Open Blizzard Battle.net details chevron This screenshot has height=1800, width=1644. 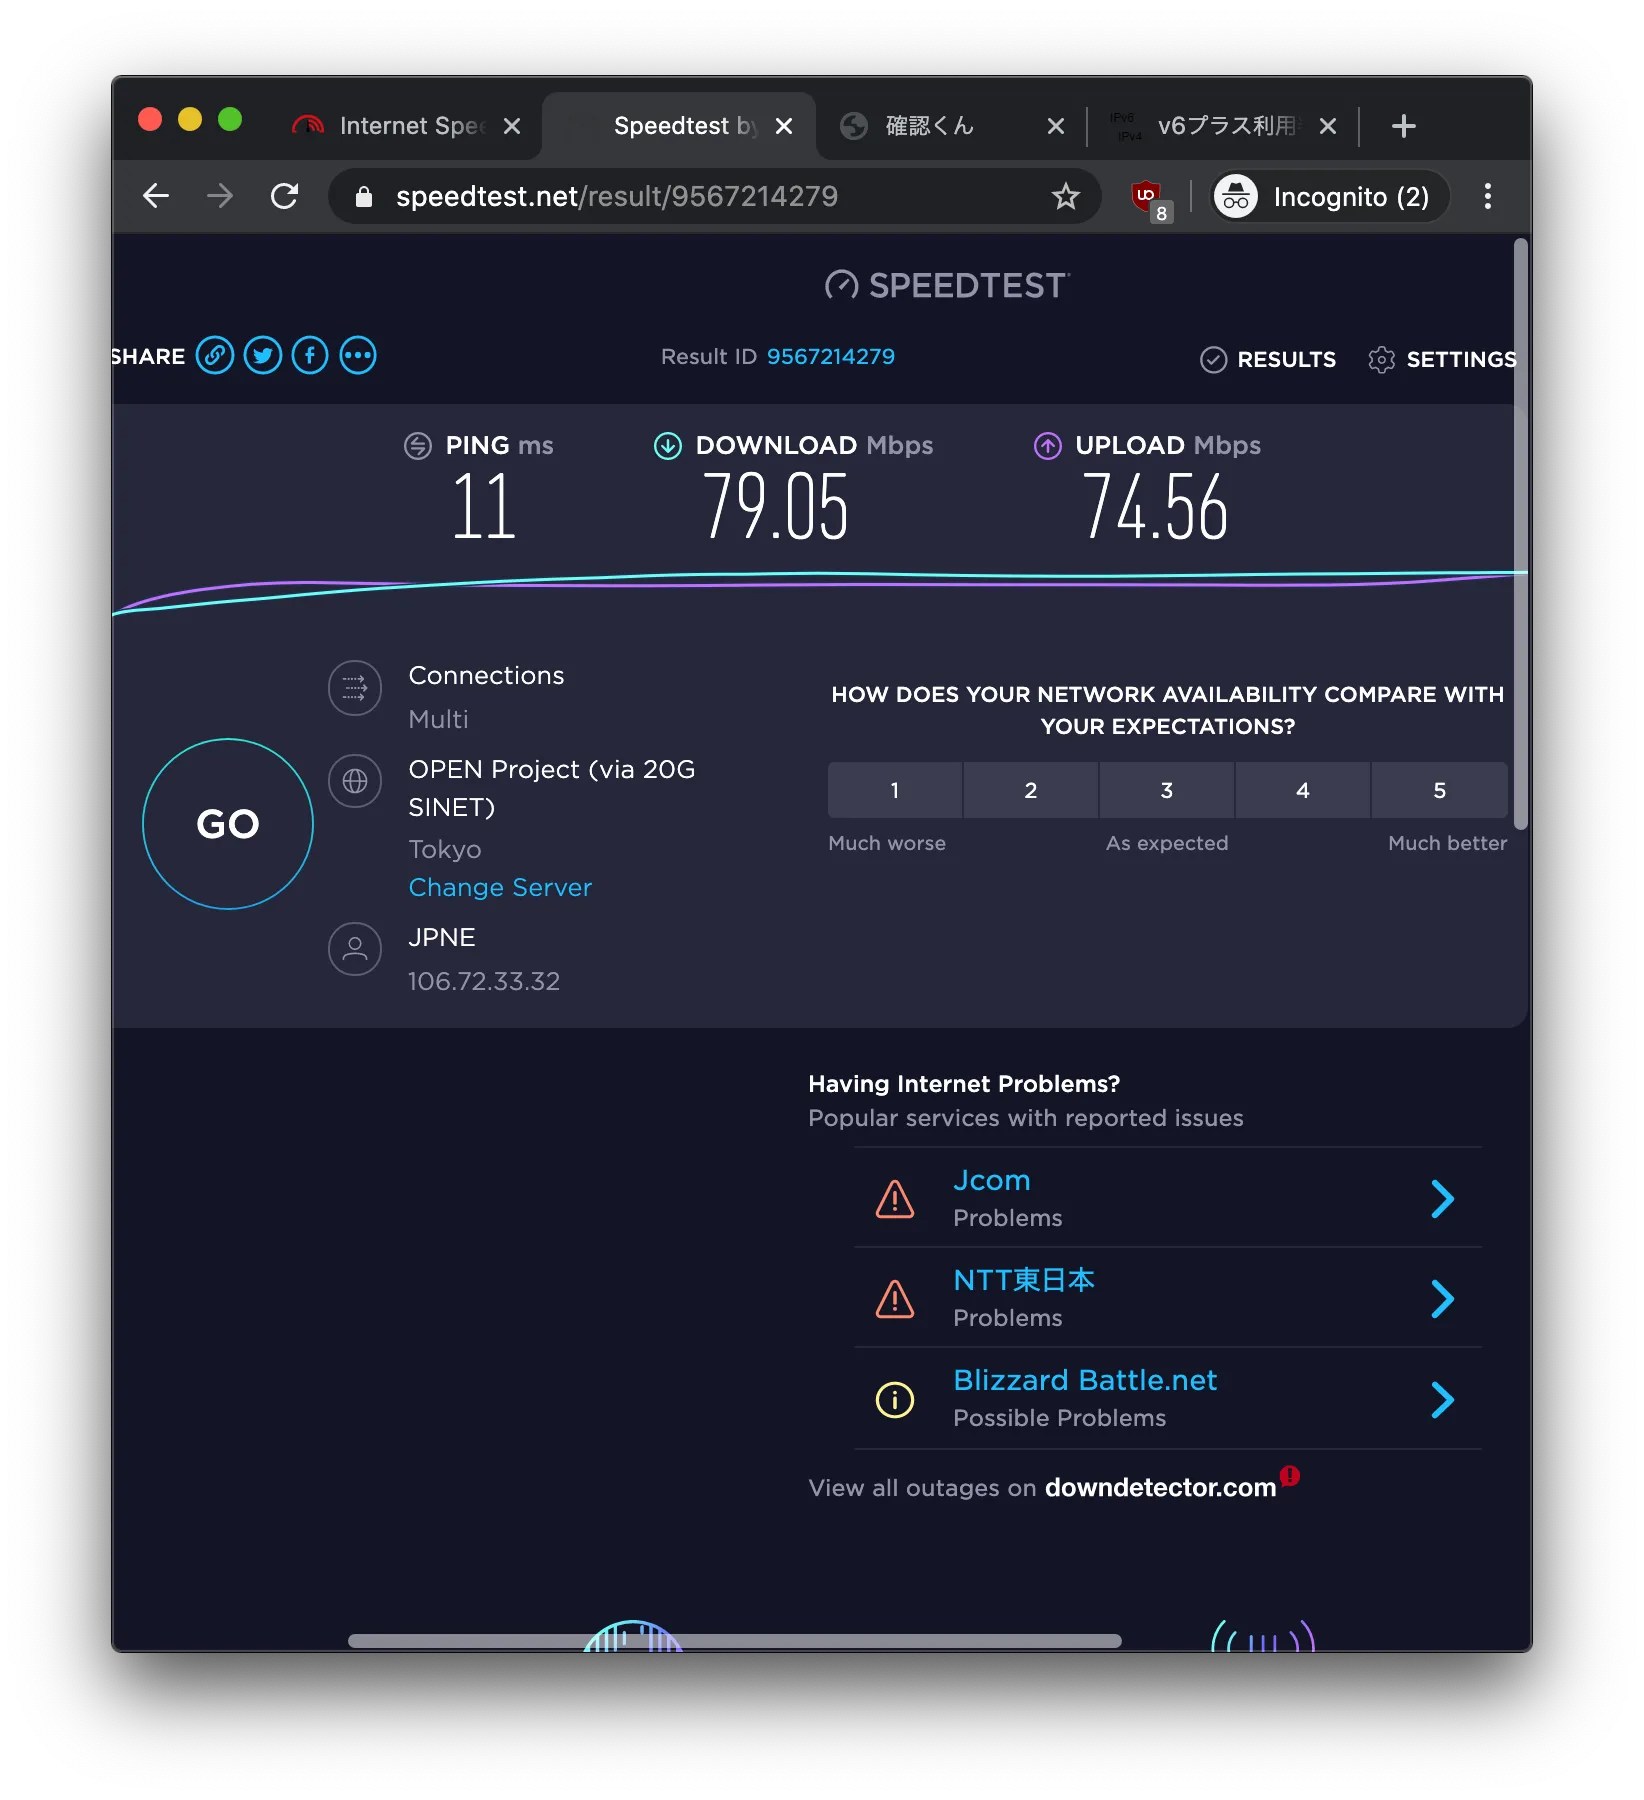click(x=1441, y=1400)
